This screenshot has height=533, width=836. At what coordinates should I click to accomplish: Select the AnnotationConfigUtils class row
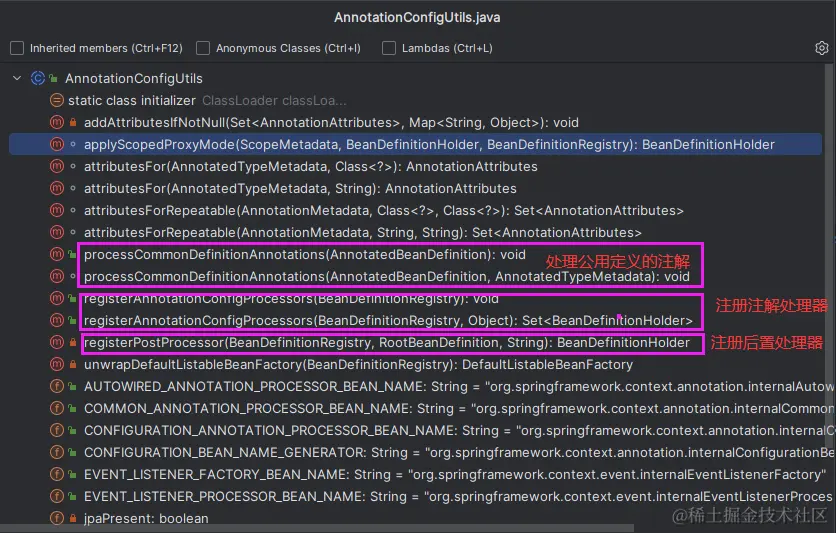pos(415,78)
